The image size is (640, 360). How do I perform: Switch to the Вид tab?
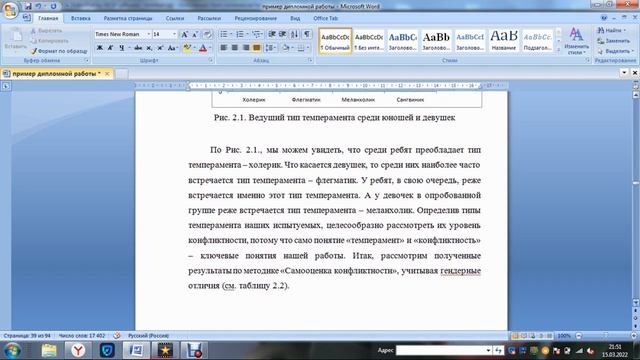coord(295,18)
